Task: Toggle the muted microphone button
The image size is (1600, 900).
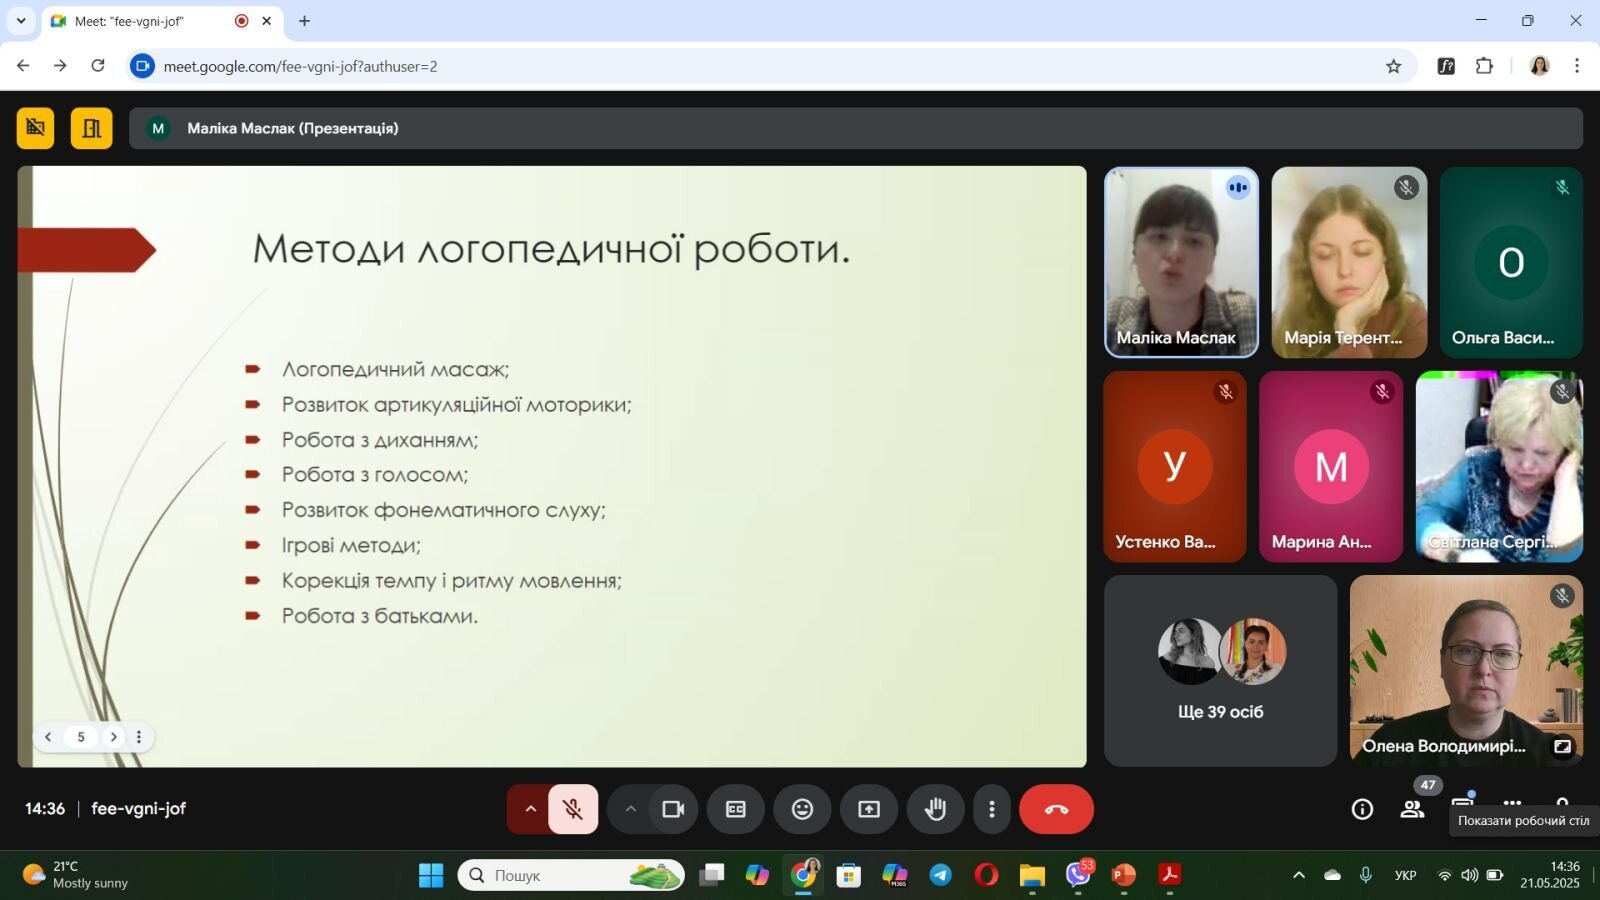Action: pos(573,809)
